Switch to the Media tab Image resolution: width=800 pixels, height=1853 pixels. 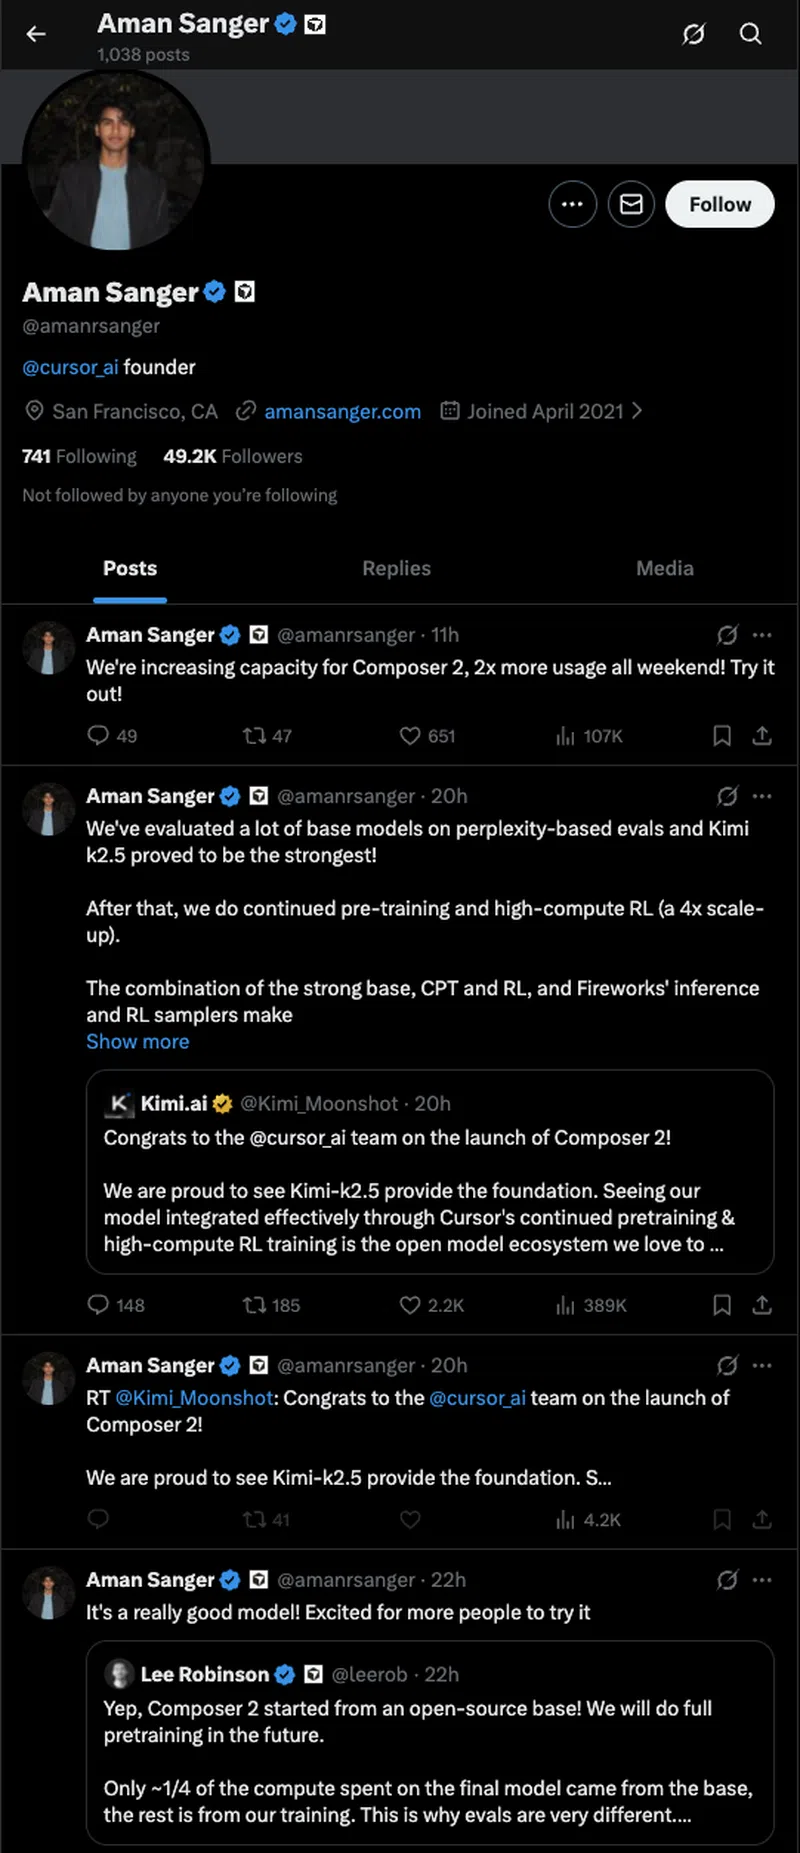(664, 568)
